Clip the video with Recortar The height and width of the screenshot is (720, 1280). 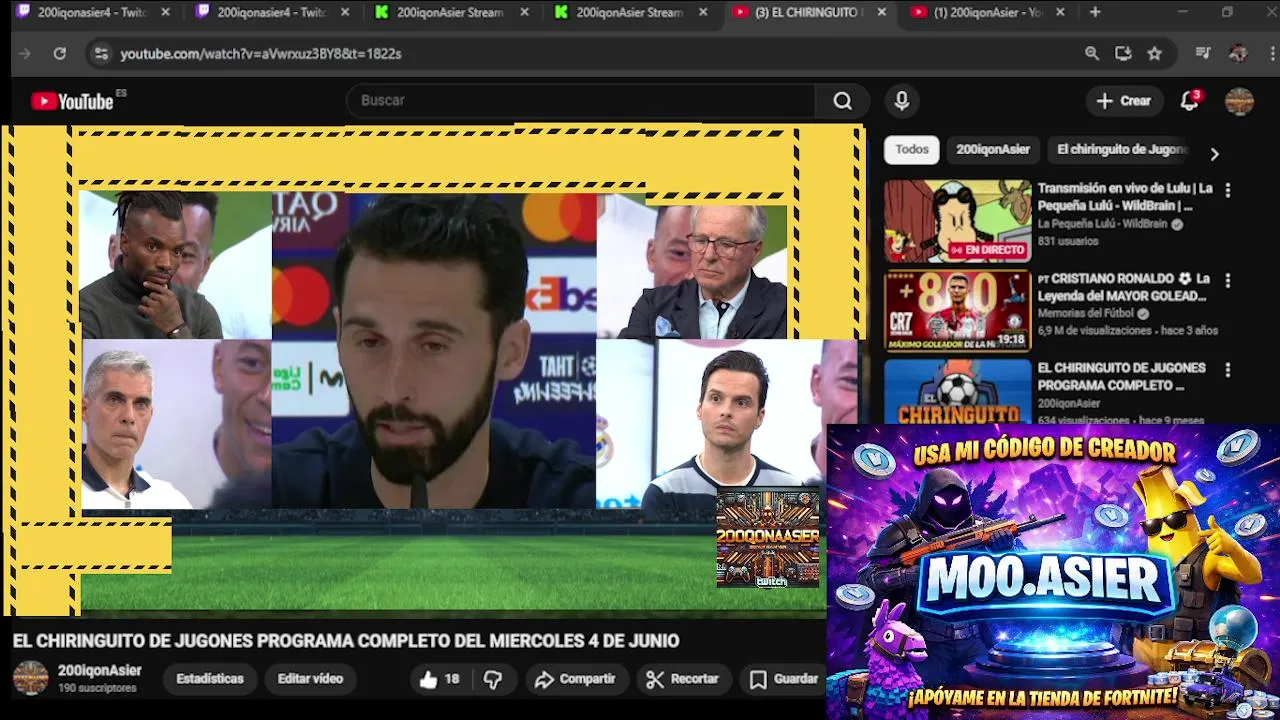(x=683, y=679)
